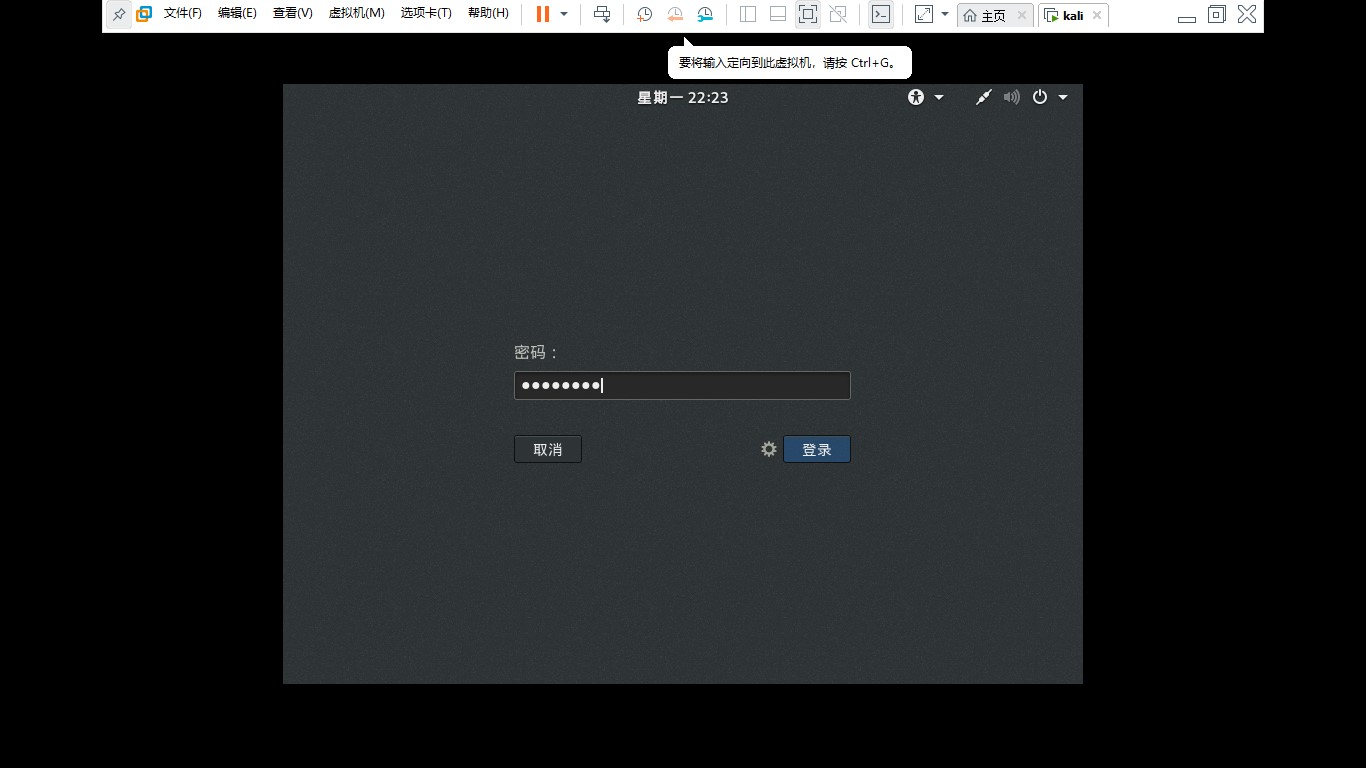1366x768 pixels.
Task: Restore the VMware window size
Action: (x=1217, y=14)
